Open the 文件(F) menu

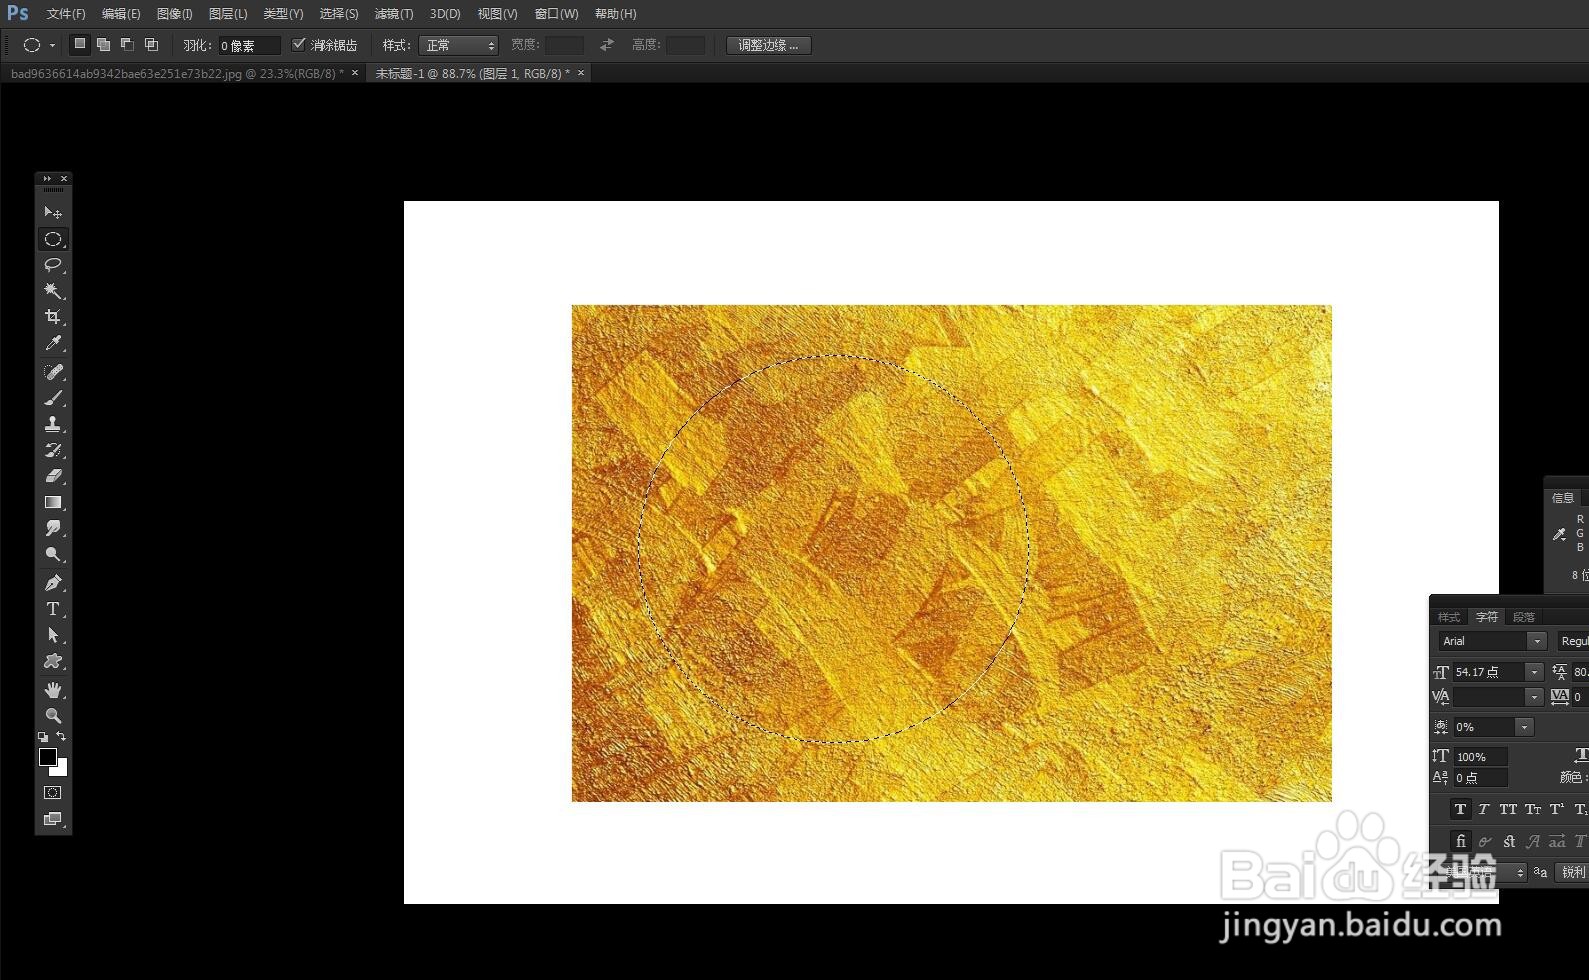coord(66,14)
